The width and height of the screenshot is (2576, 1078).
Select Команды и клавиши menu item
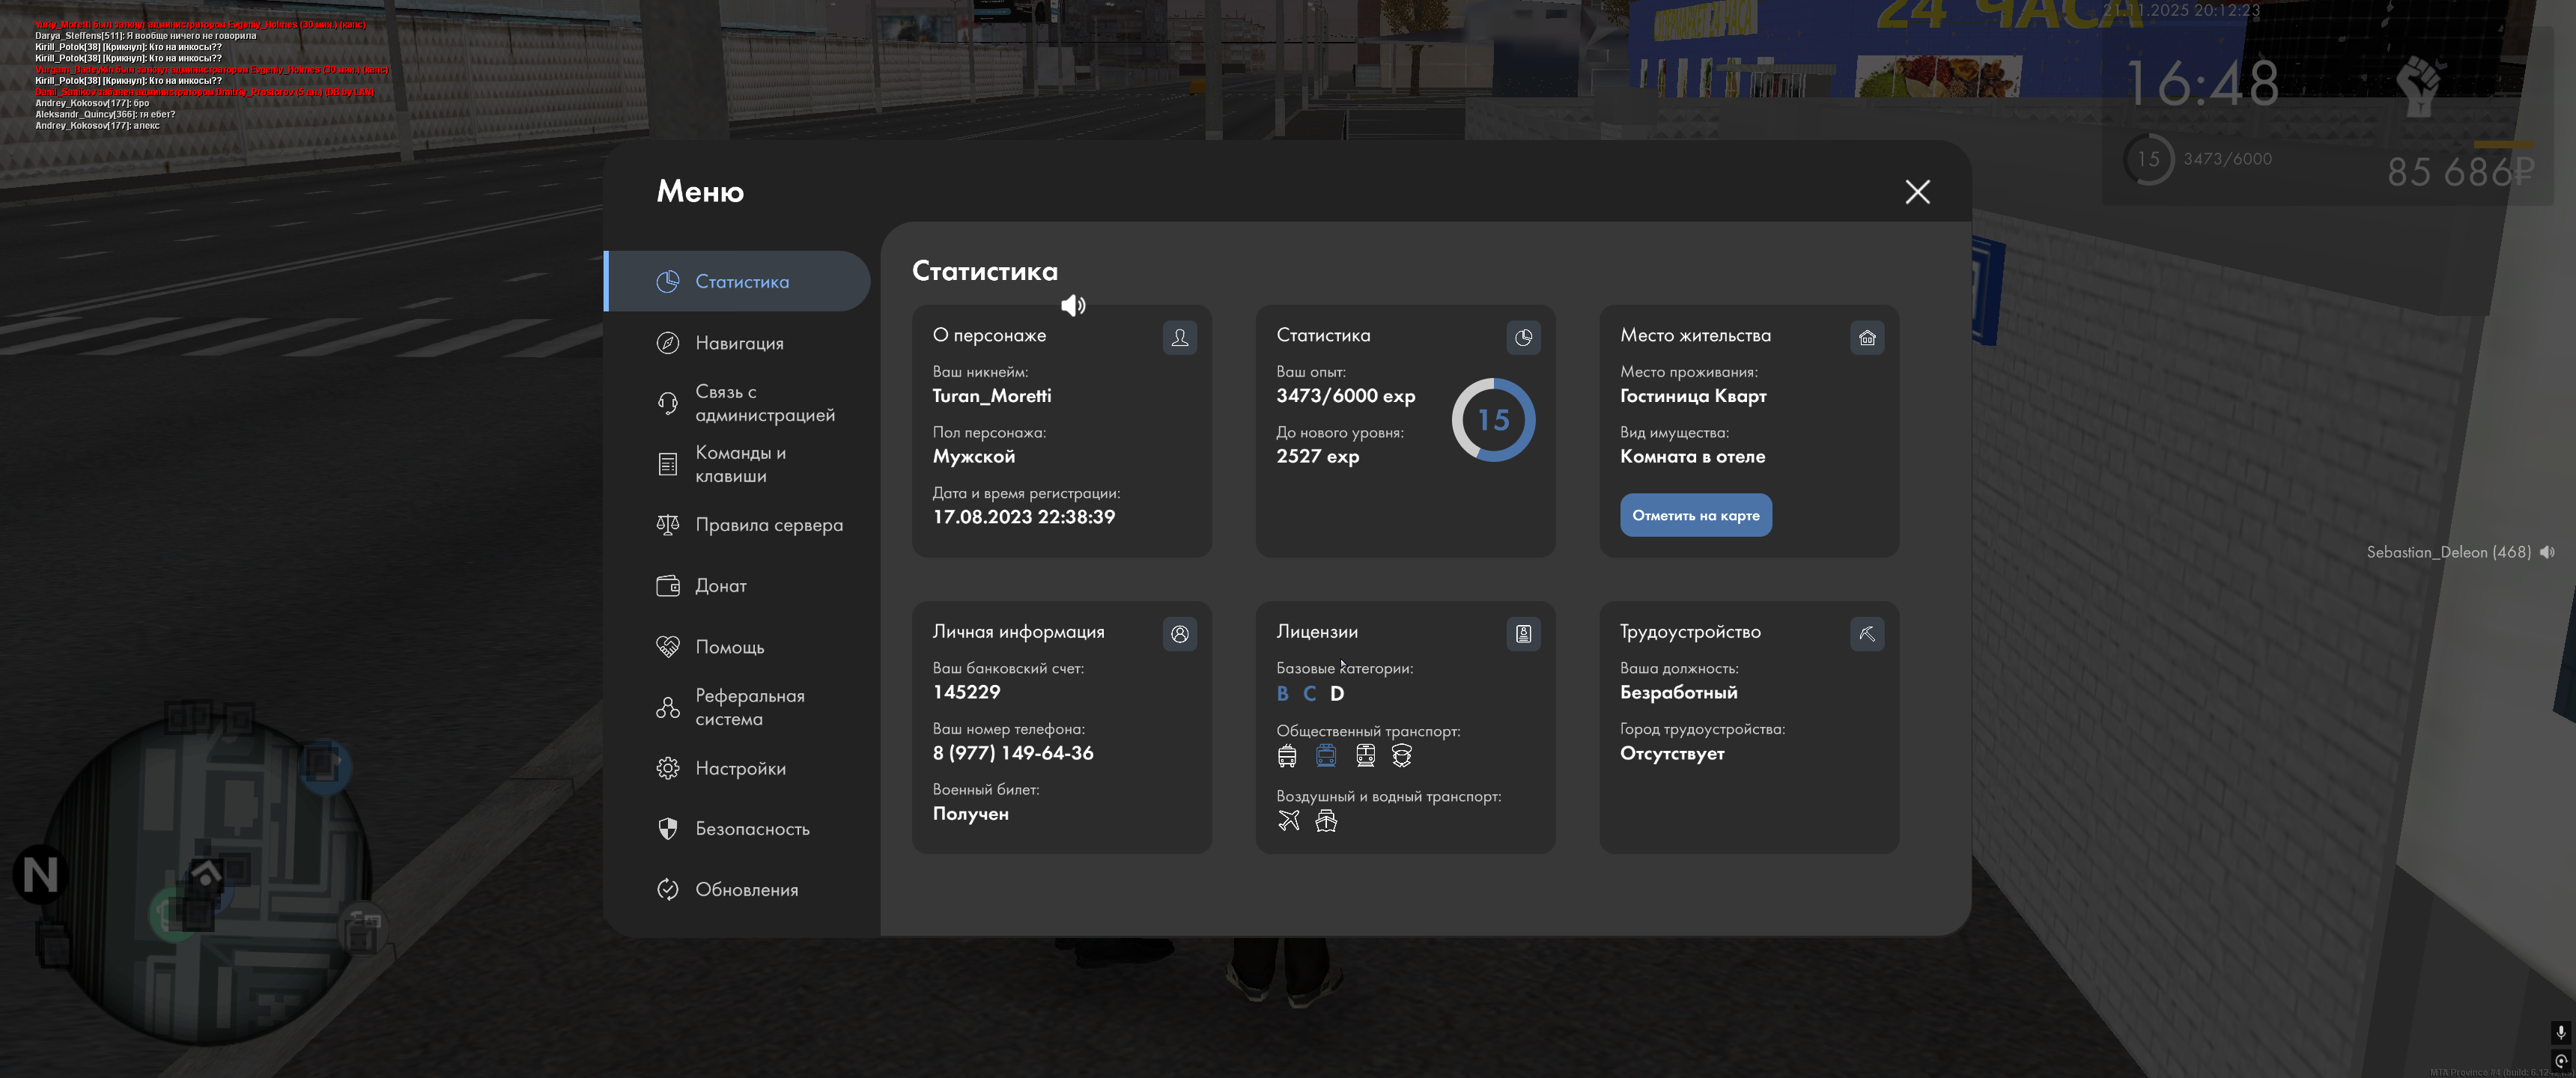click(740, 464)
